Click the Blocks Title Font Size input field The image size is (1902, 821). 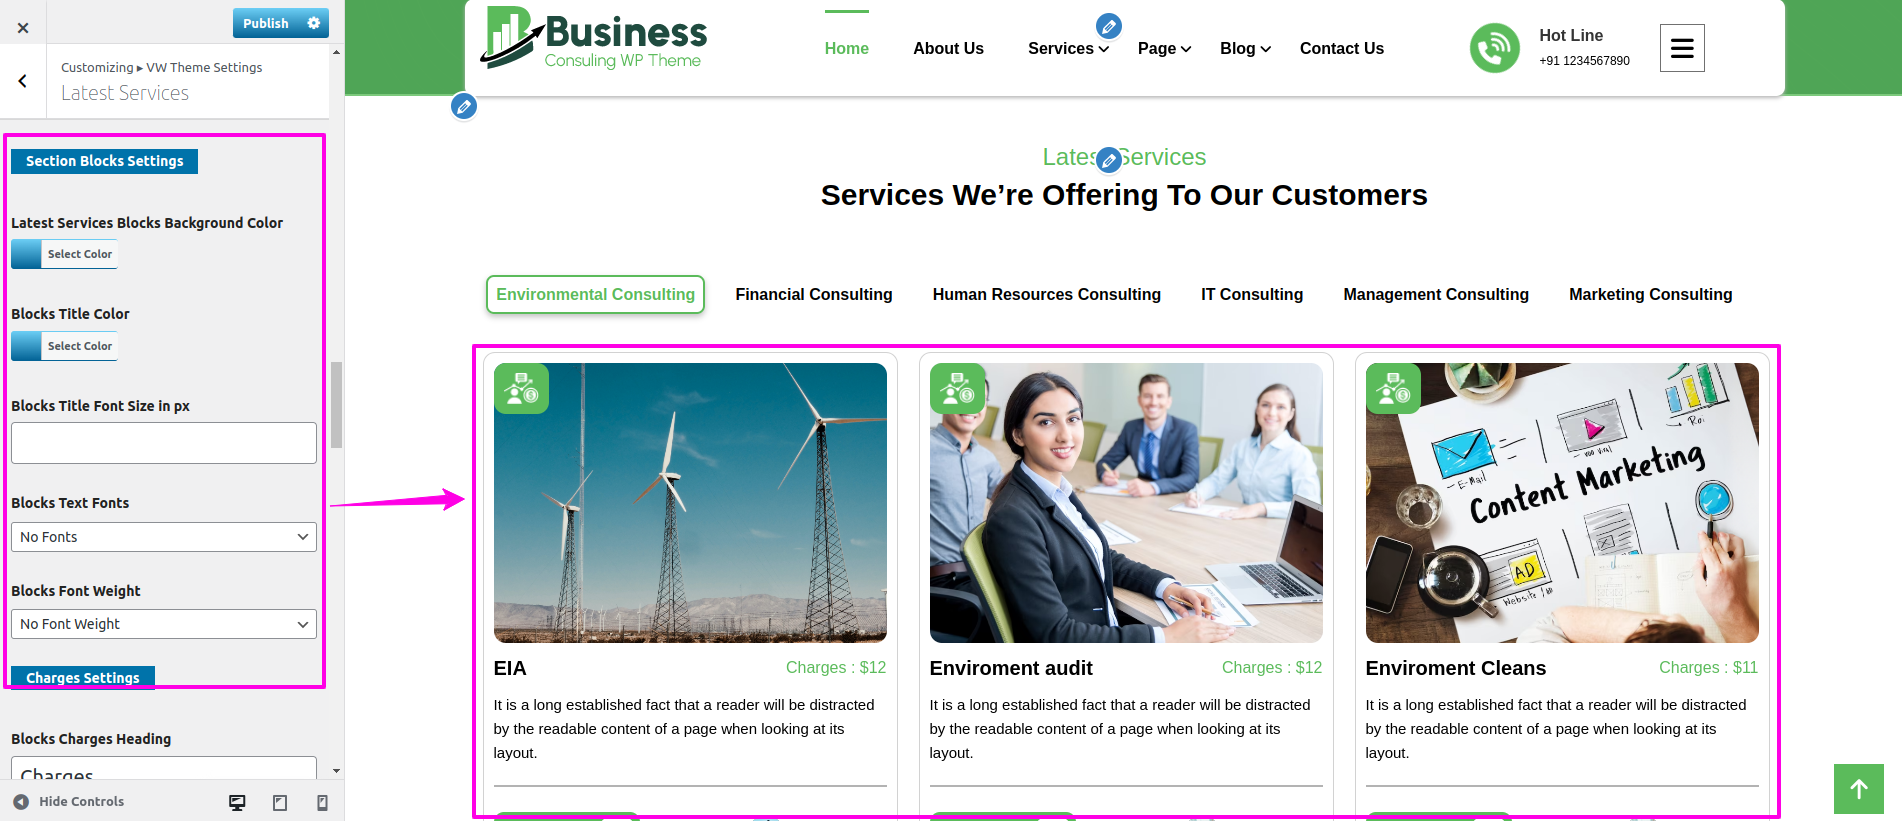(164, 443)
